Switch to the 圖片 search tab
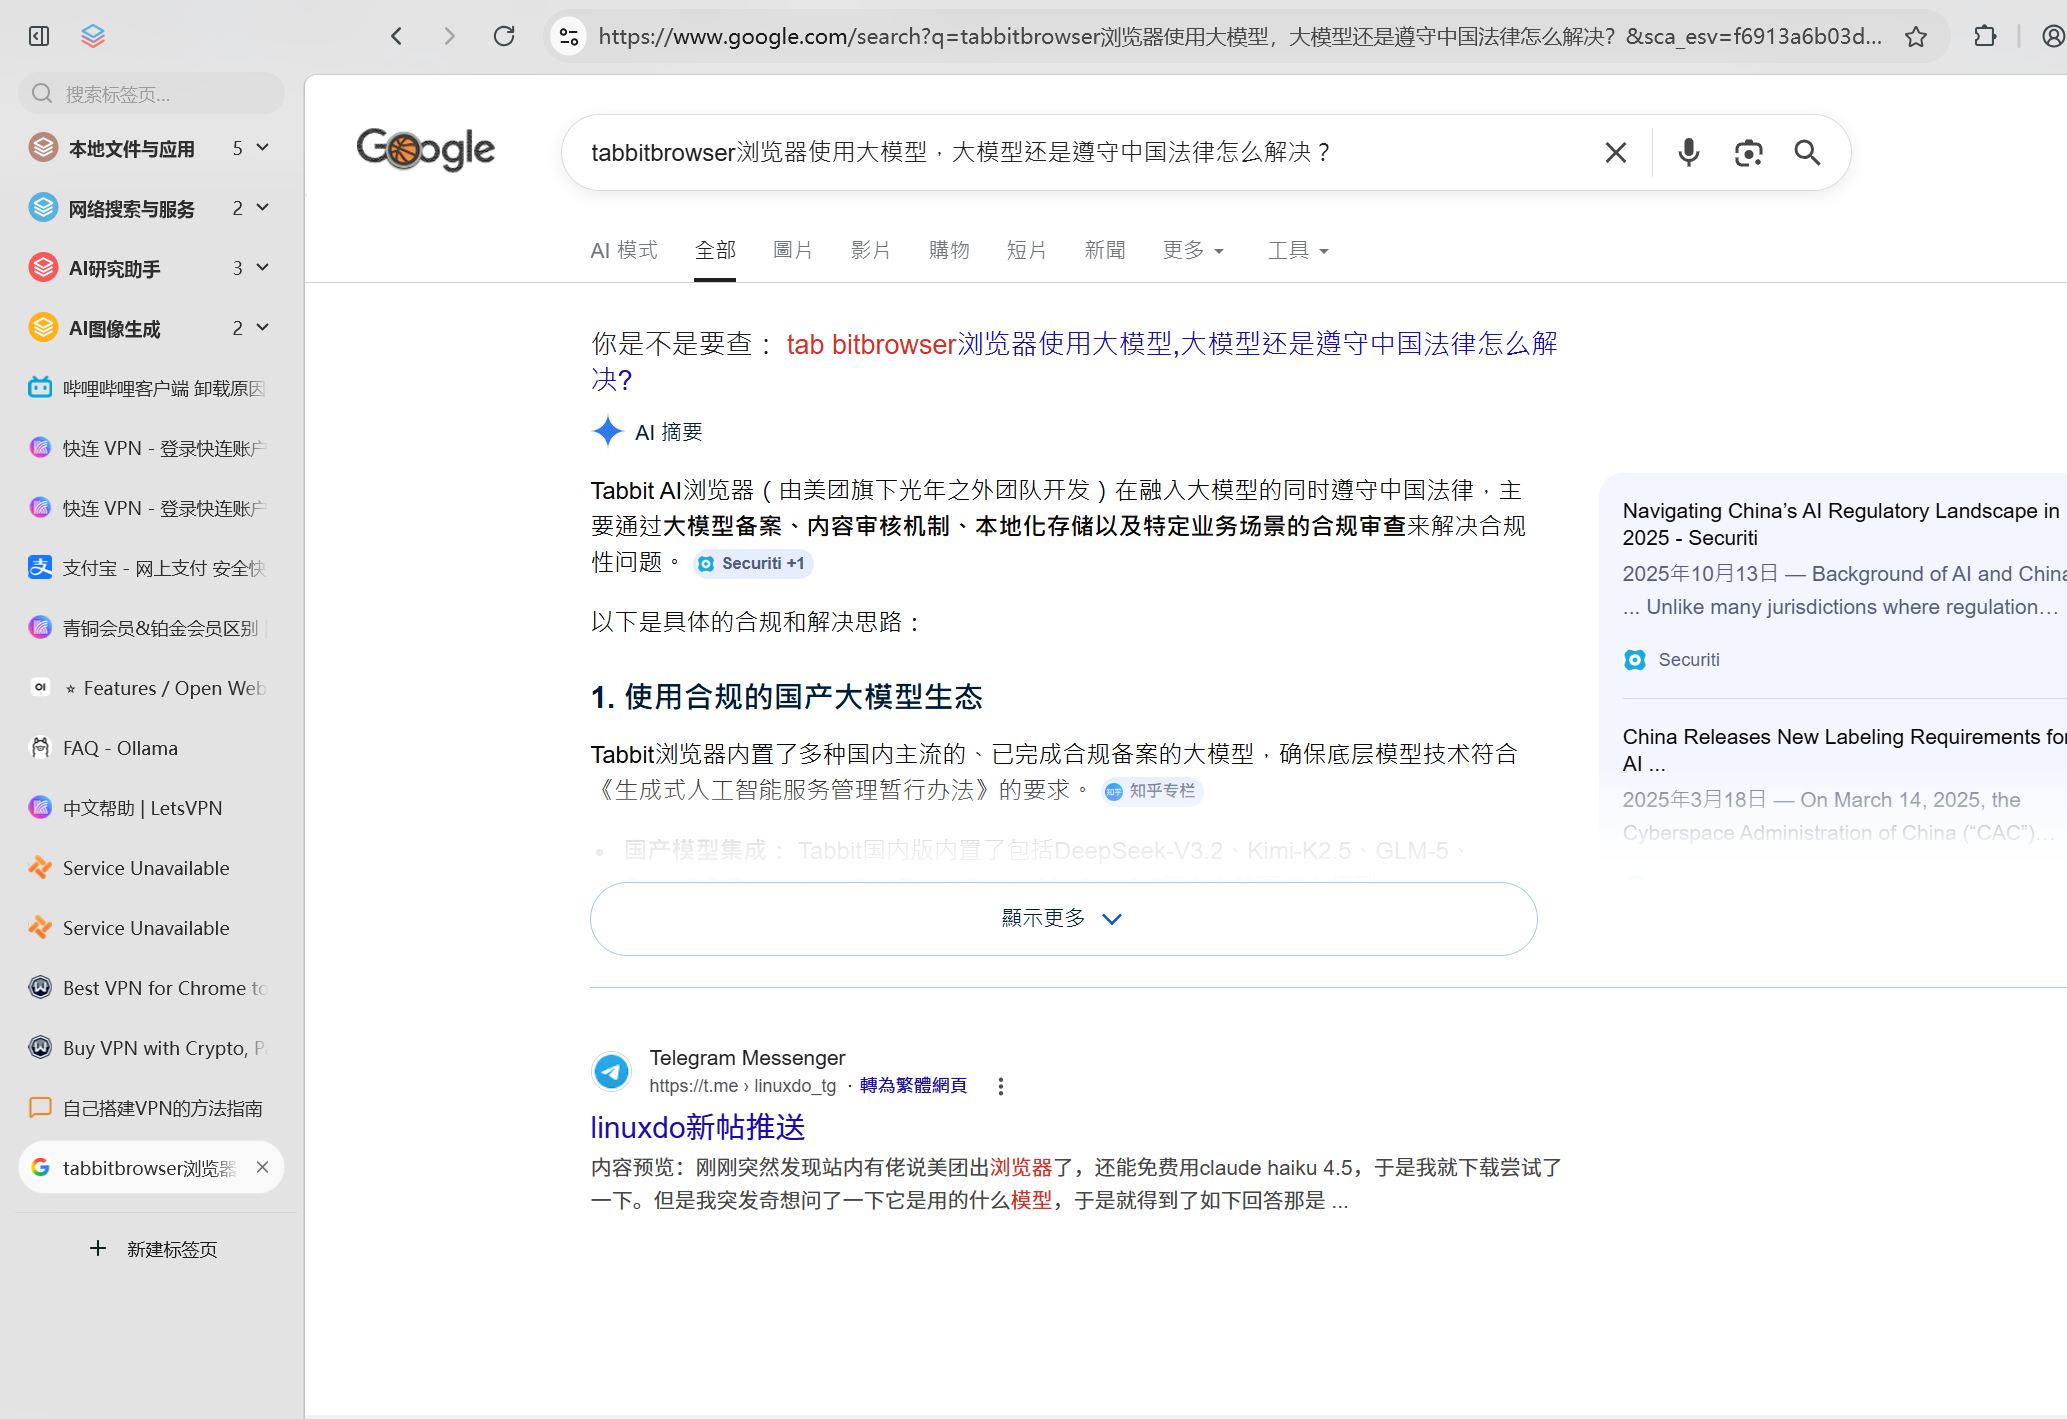This screenshot has width=2067, height=1419. (793, 251)
